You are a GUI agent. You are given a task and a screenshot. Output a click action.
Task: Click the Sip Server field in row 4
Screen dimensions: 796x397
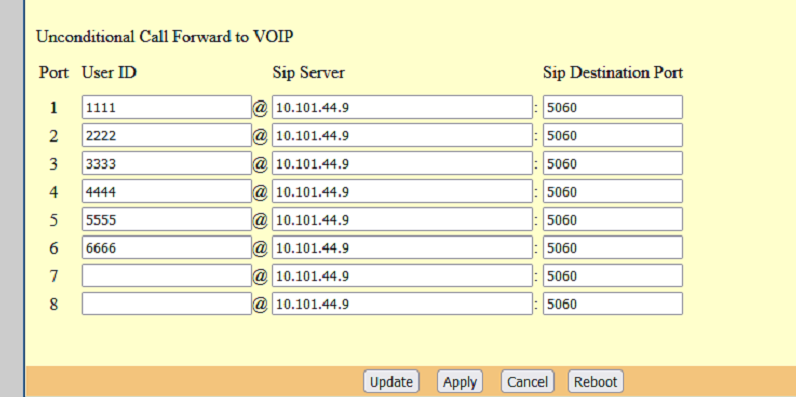pyautogui.click(x=402, y=191)
